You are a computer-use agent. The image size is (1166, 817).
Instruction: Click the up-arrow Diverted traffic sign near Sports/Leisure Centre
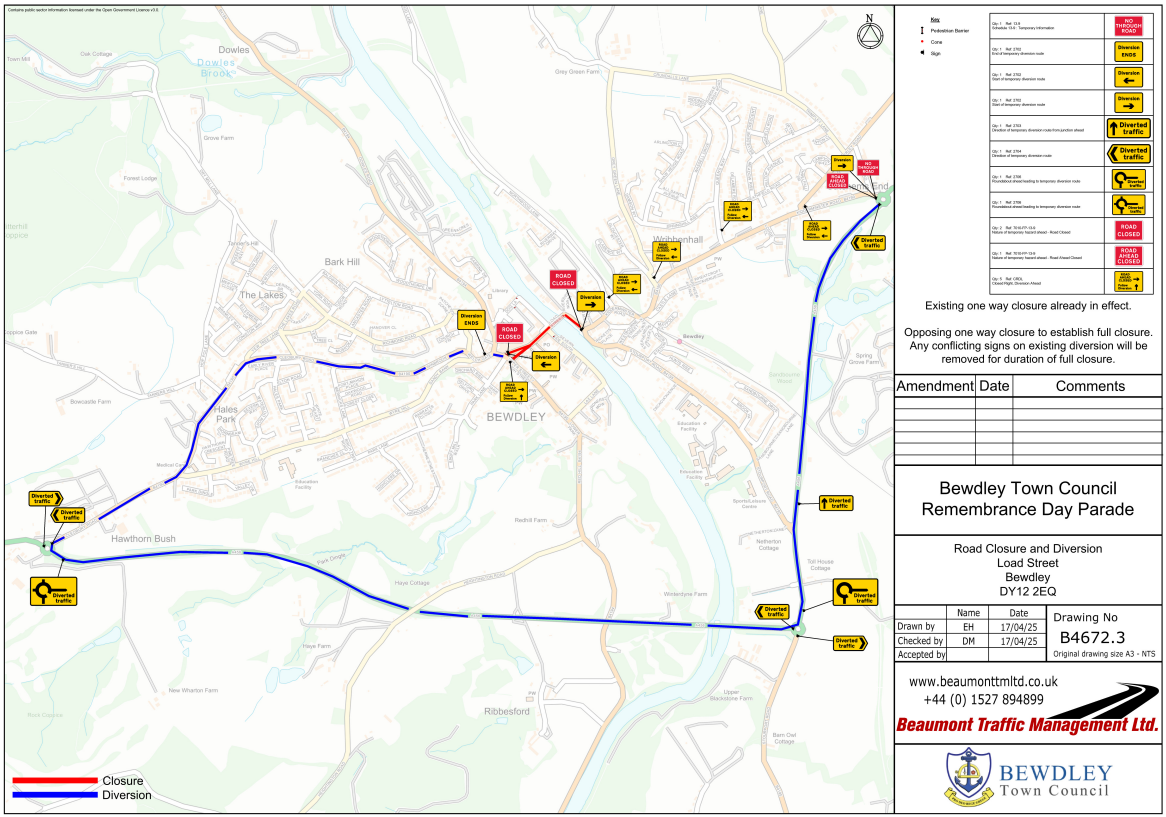[x=836, y=502]
